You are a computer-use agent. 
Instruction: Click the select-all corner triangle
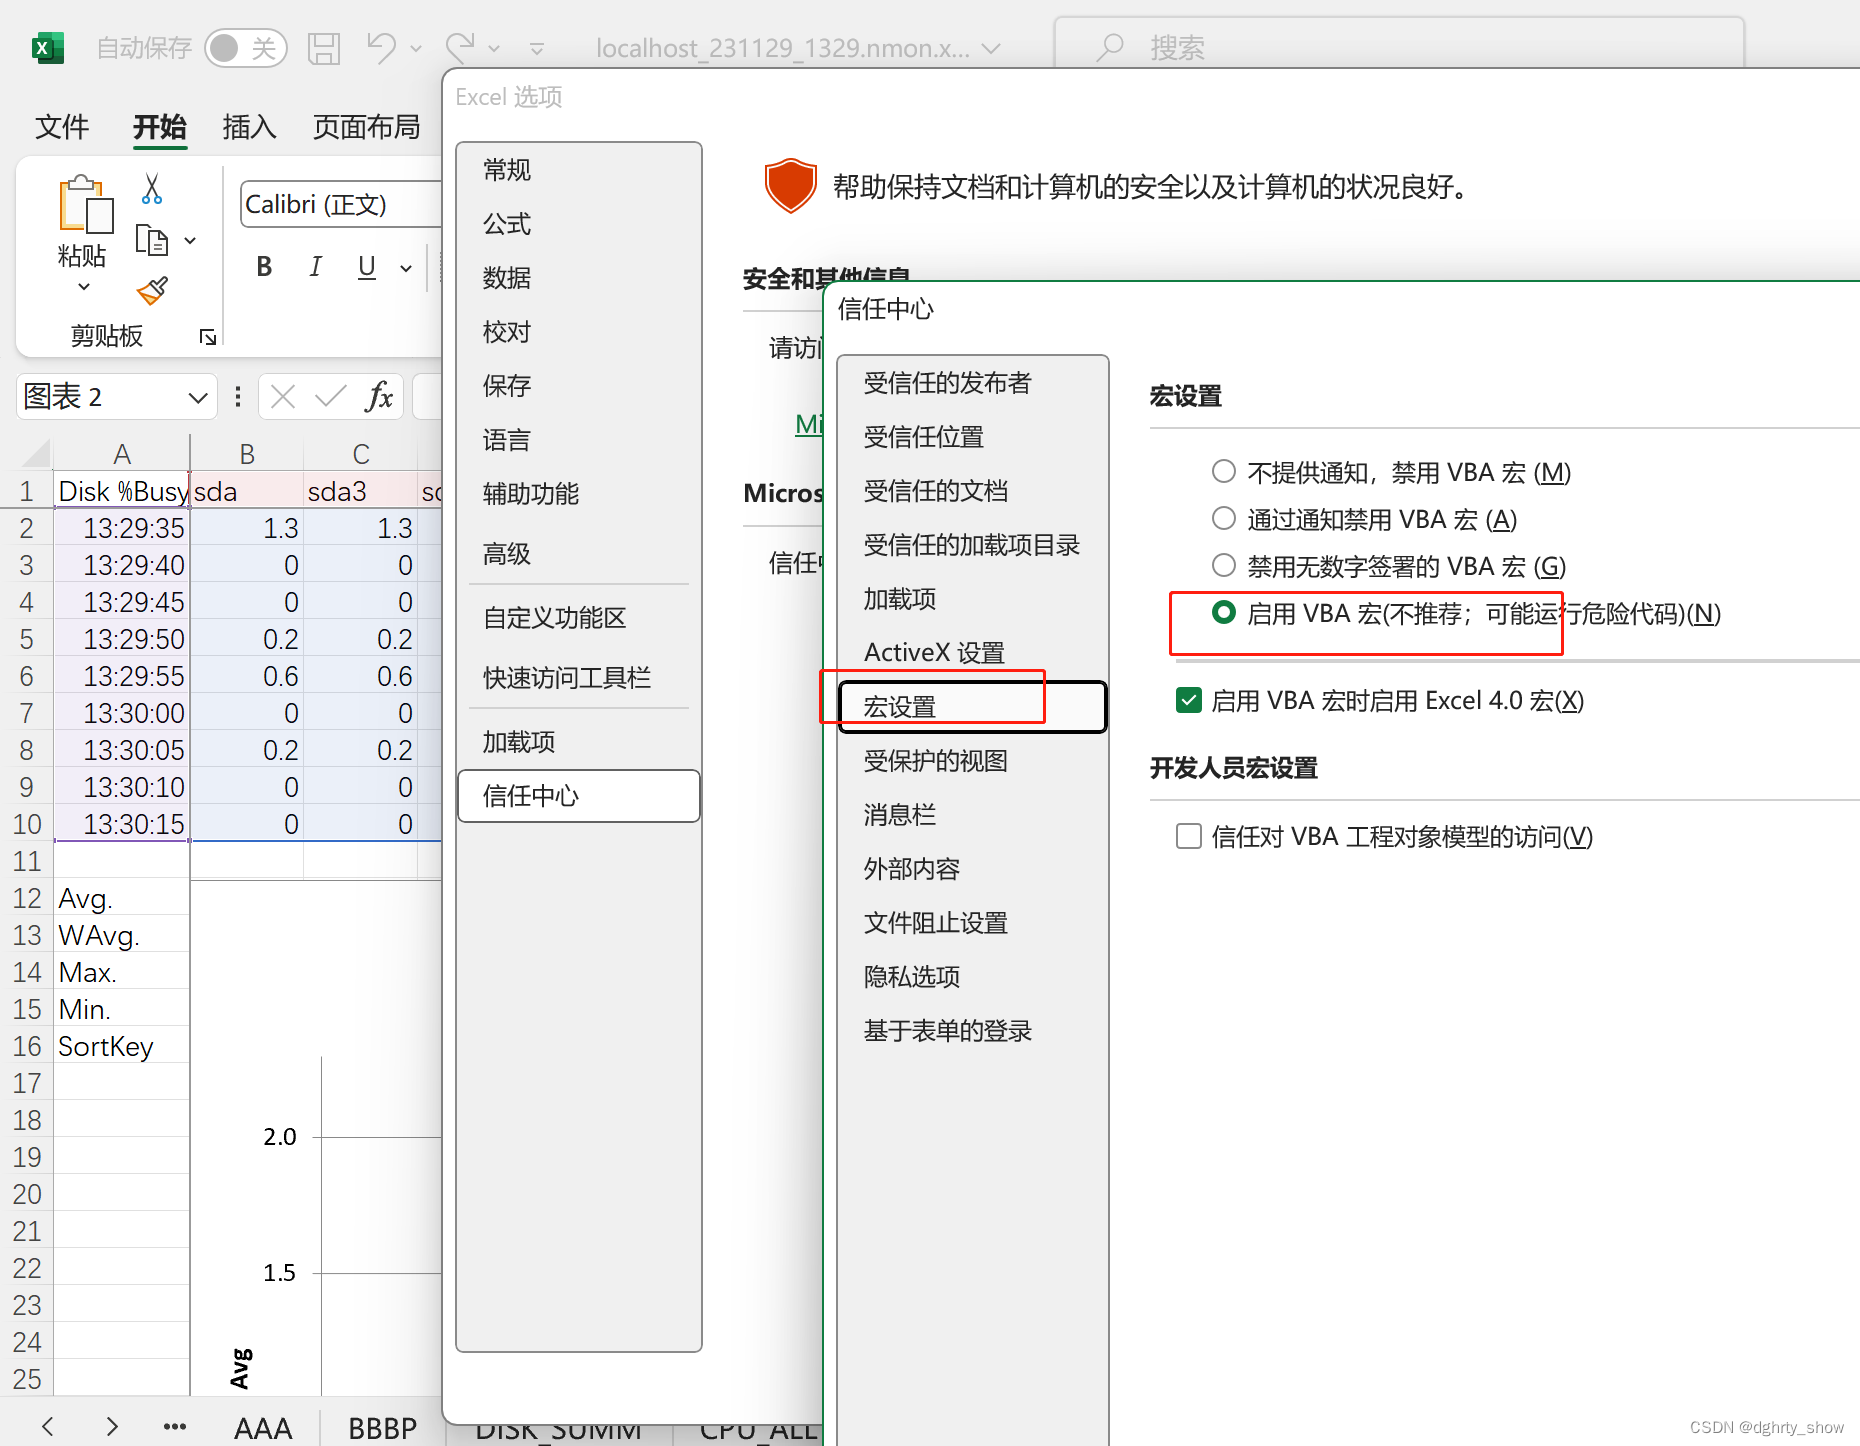coord(37,454)
